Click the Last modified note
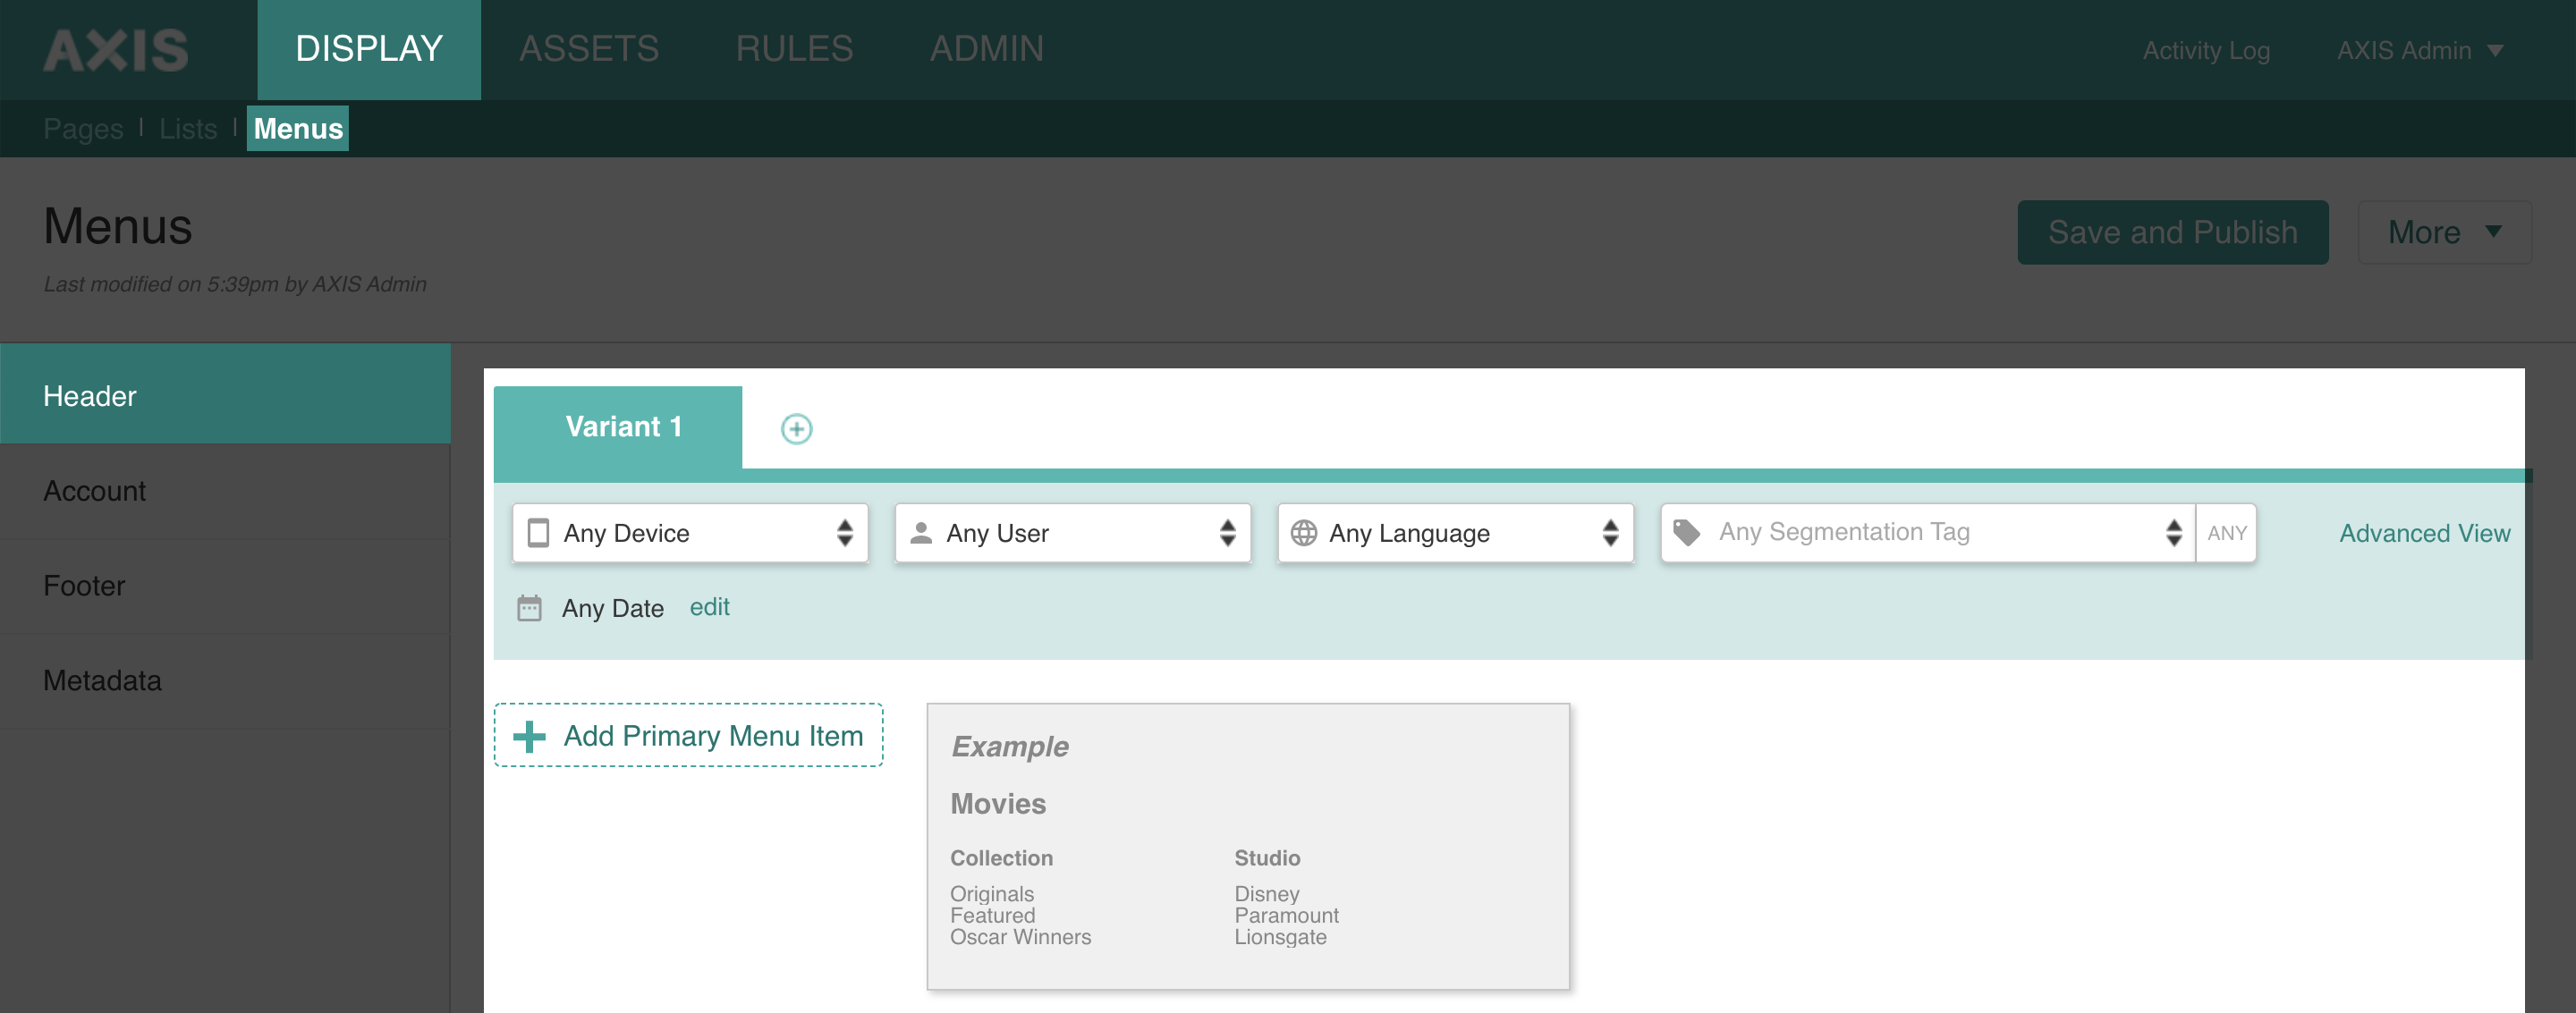This screenshot has height=1013, width=2576. 235,284
